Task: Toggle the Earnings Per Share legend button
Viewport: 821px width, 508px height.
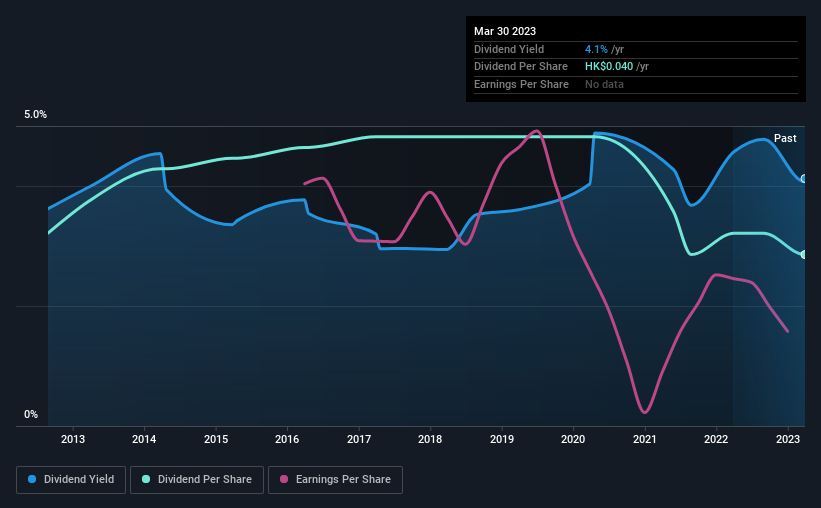Action: (335, 480)
